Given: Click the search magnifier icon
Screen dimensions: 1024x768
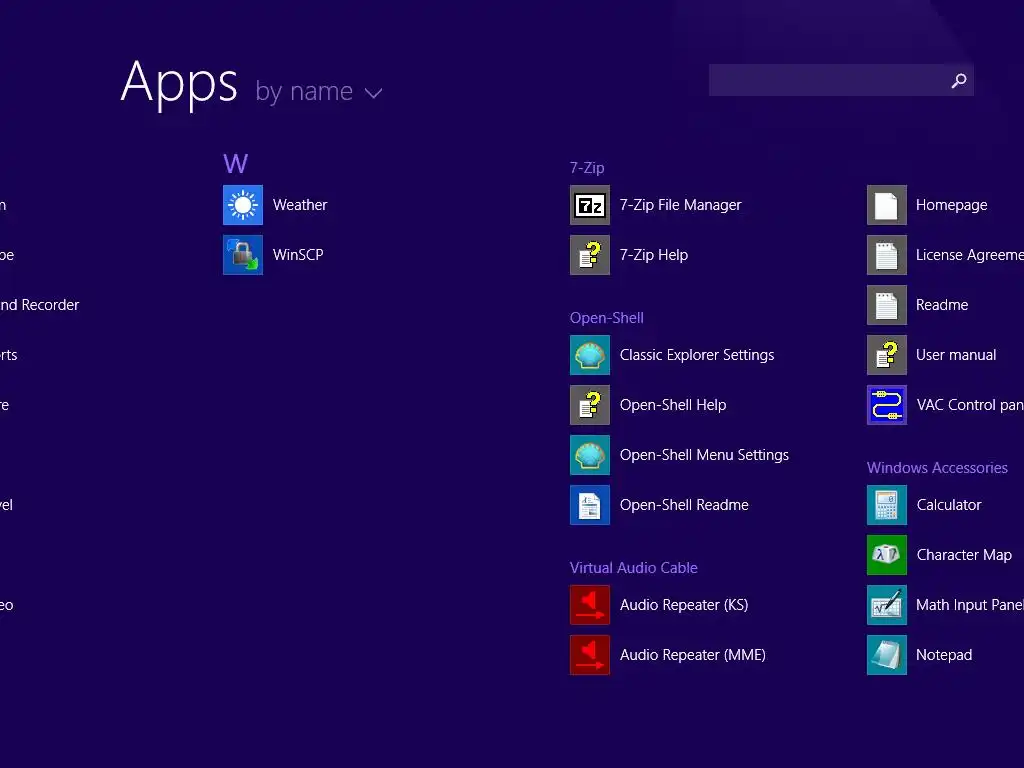Looking at the screenshot, I should [x=959, y=80].
